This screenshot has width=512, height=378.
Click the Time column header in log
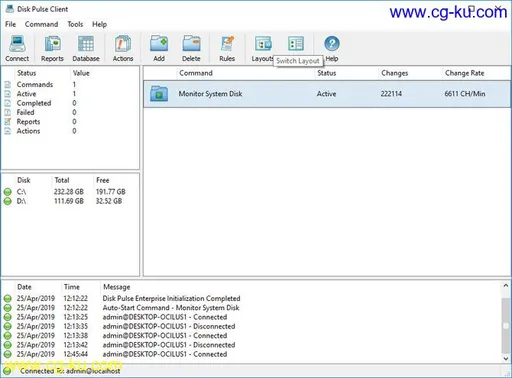coord(72,287)
